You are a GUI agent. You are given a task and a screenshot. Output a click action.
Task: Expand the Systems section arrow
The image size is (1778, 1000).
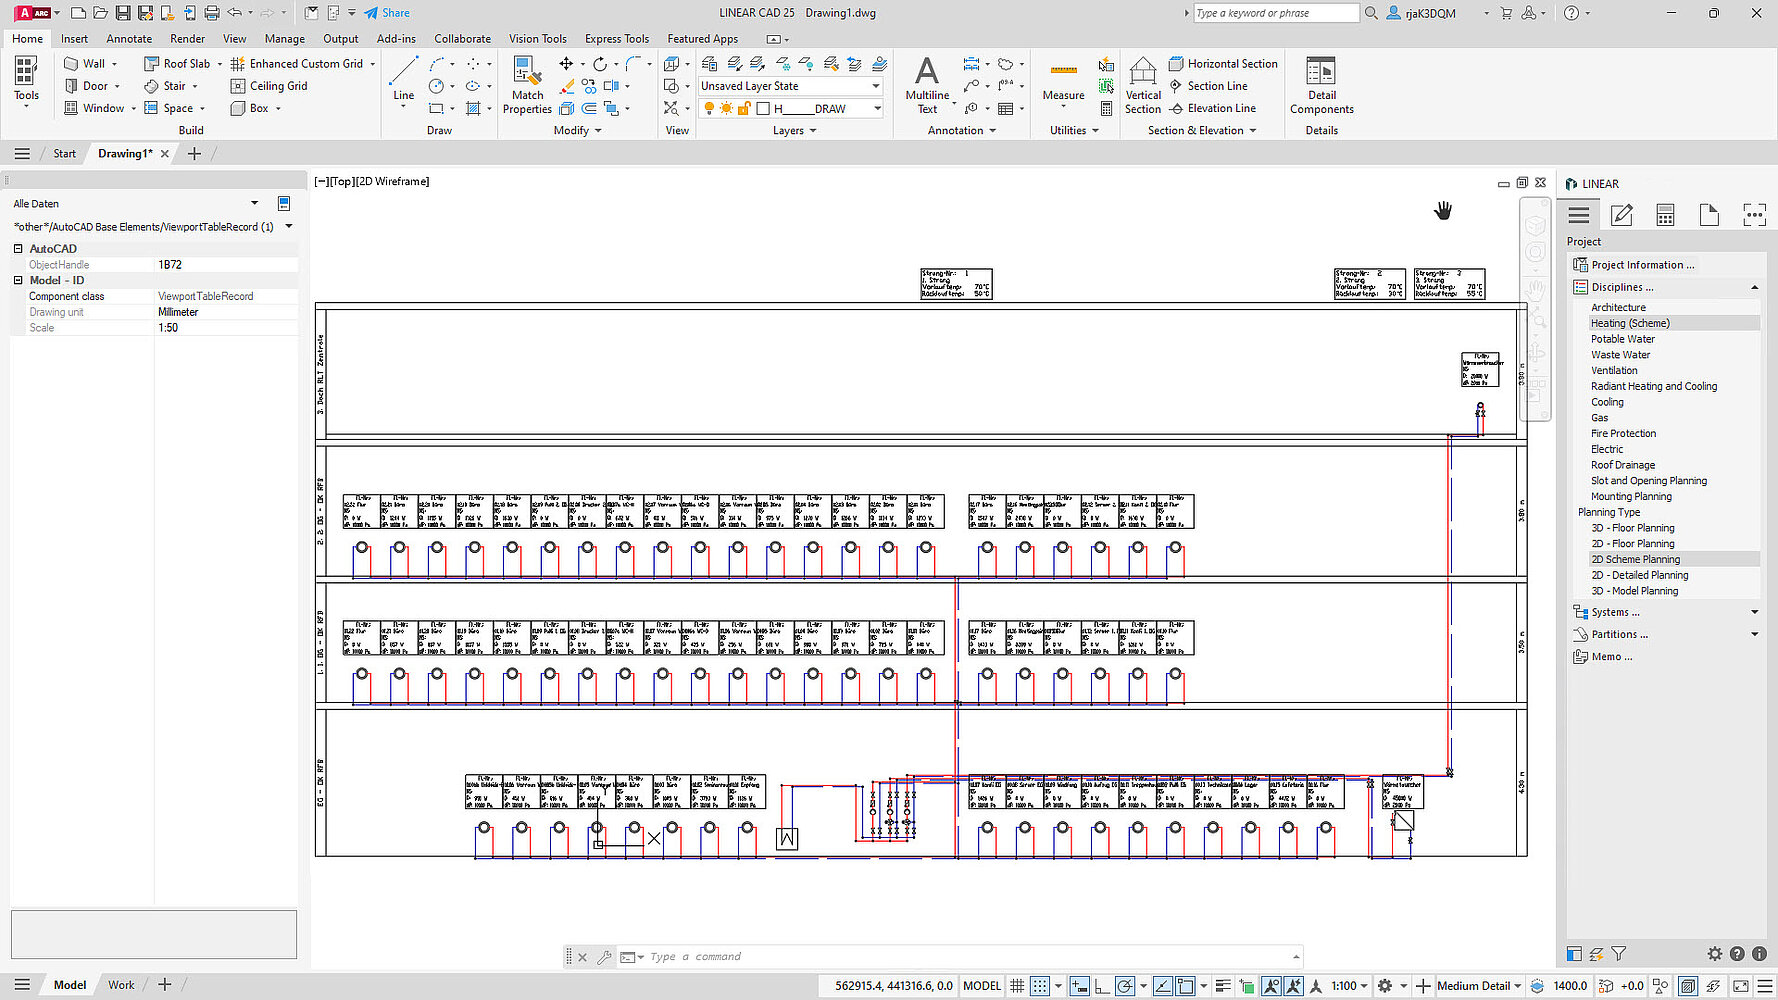pyautogui.click(x=1754, y=612)
